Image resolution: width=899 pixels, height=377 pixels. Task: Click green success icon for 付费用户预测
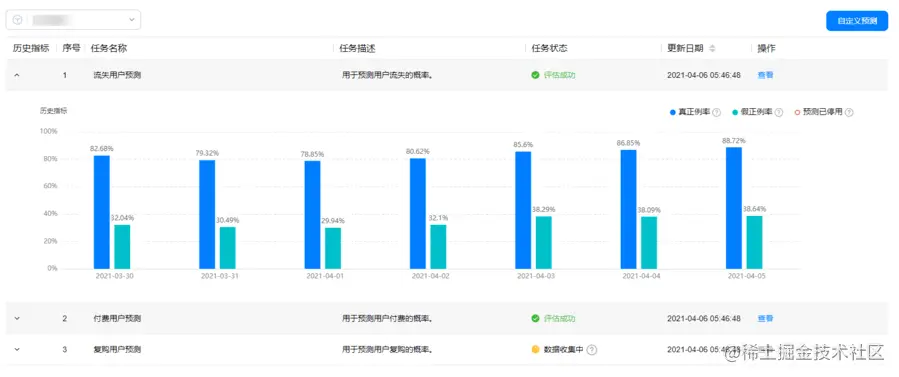tap(535, 319)
